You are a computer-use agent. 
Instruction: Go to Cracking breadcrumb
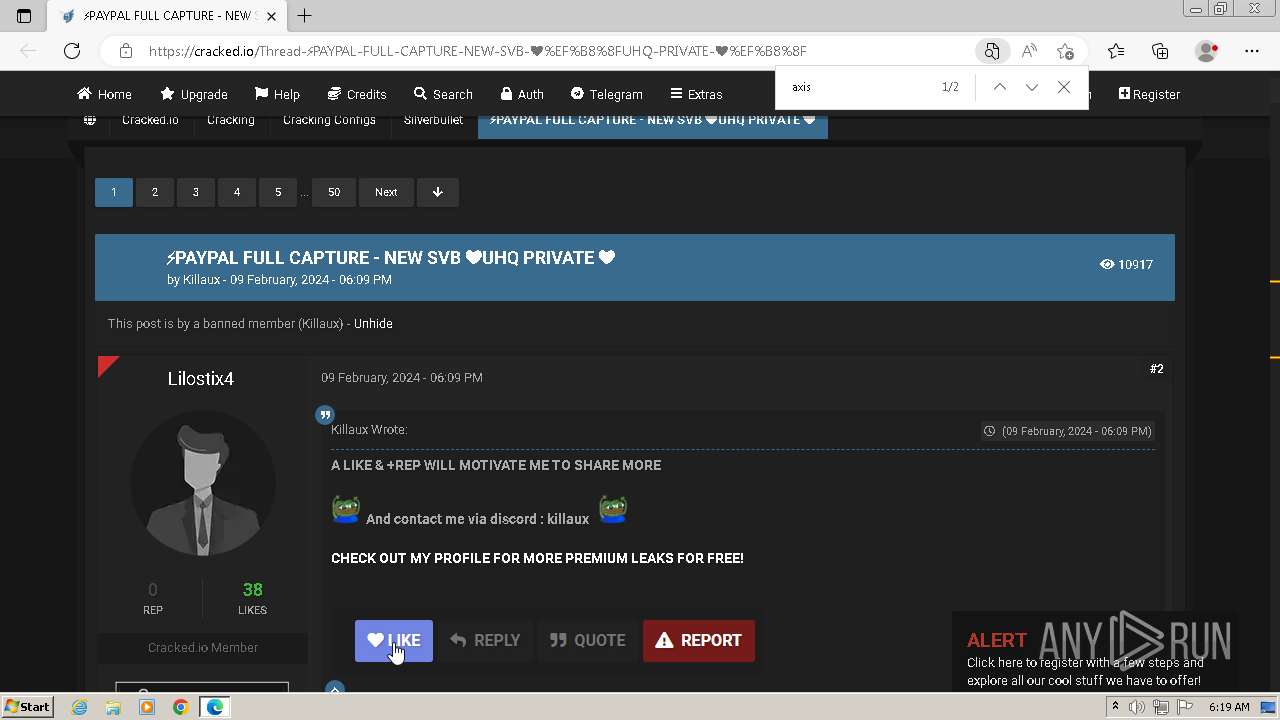click(x=231, y=120)
